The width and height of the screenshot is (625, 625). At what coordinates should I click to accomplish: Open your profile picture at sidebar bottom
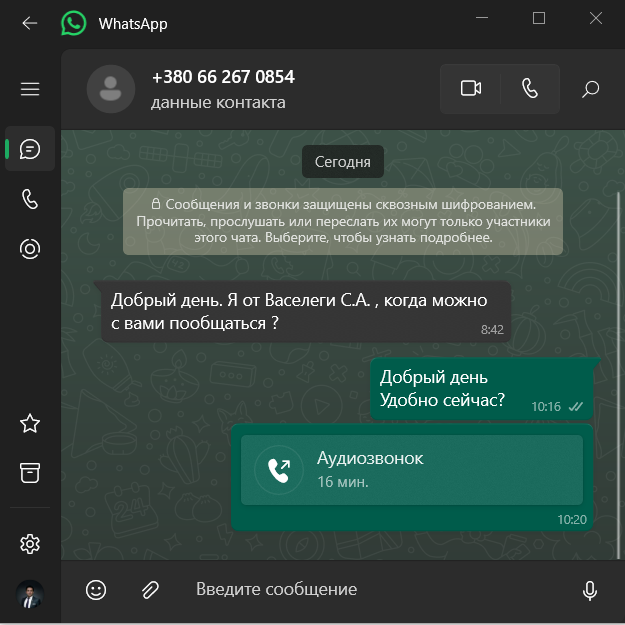(x=30, y=594)
